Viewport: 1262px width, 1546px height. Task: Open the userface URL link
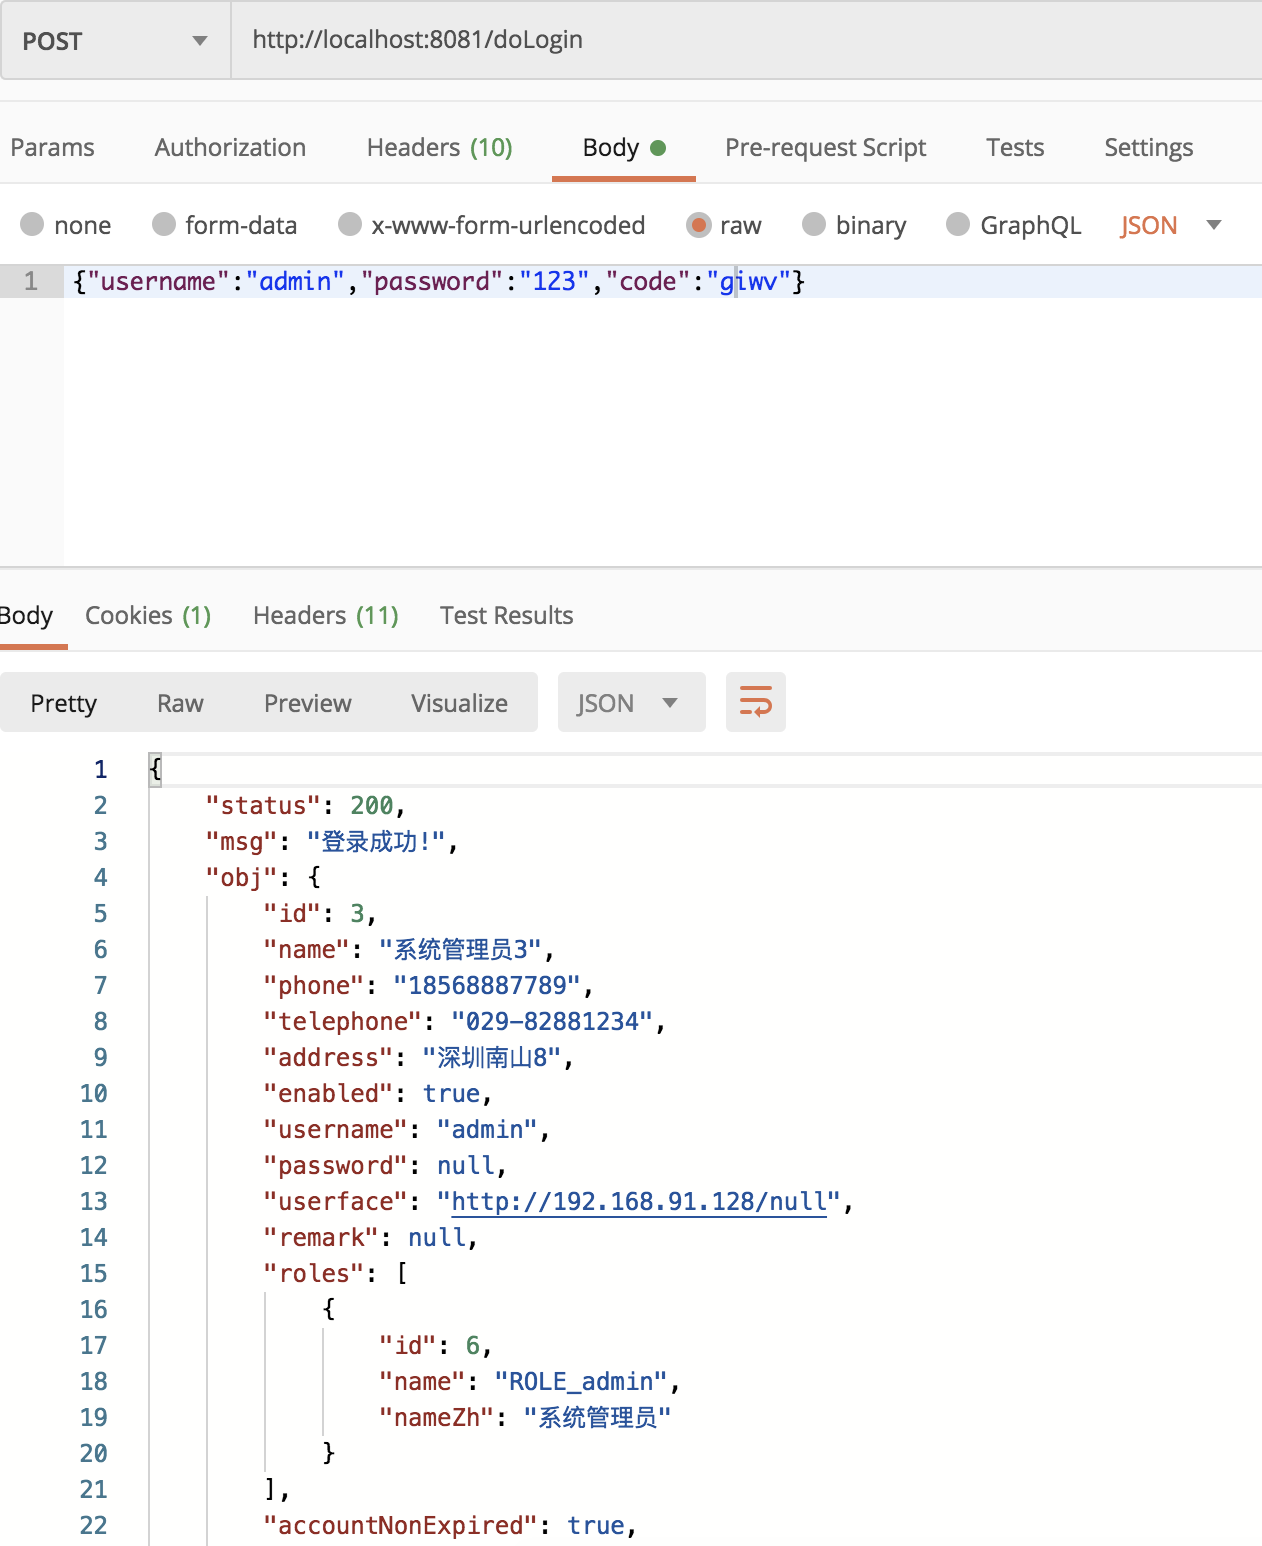(x=639, y=1201)
